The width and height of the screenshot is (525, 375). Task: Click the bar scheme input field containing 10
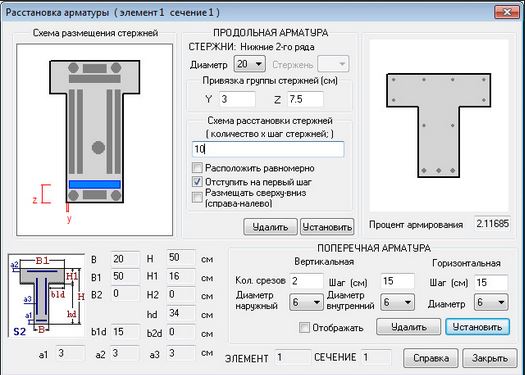click(268, 149)
